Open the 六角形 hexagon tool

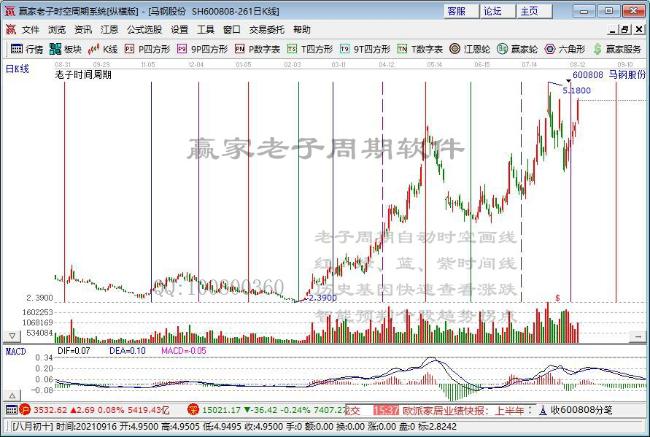click(565, 49)
